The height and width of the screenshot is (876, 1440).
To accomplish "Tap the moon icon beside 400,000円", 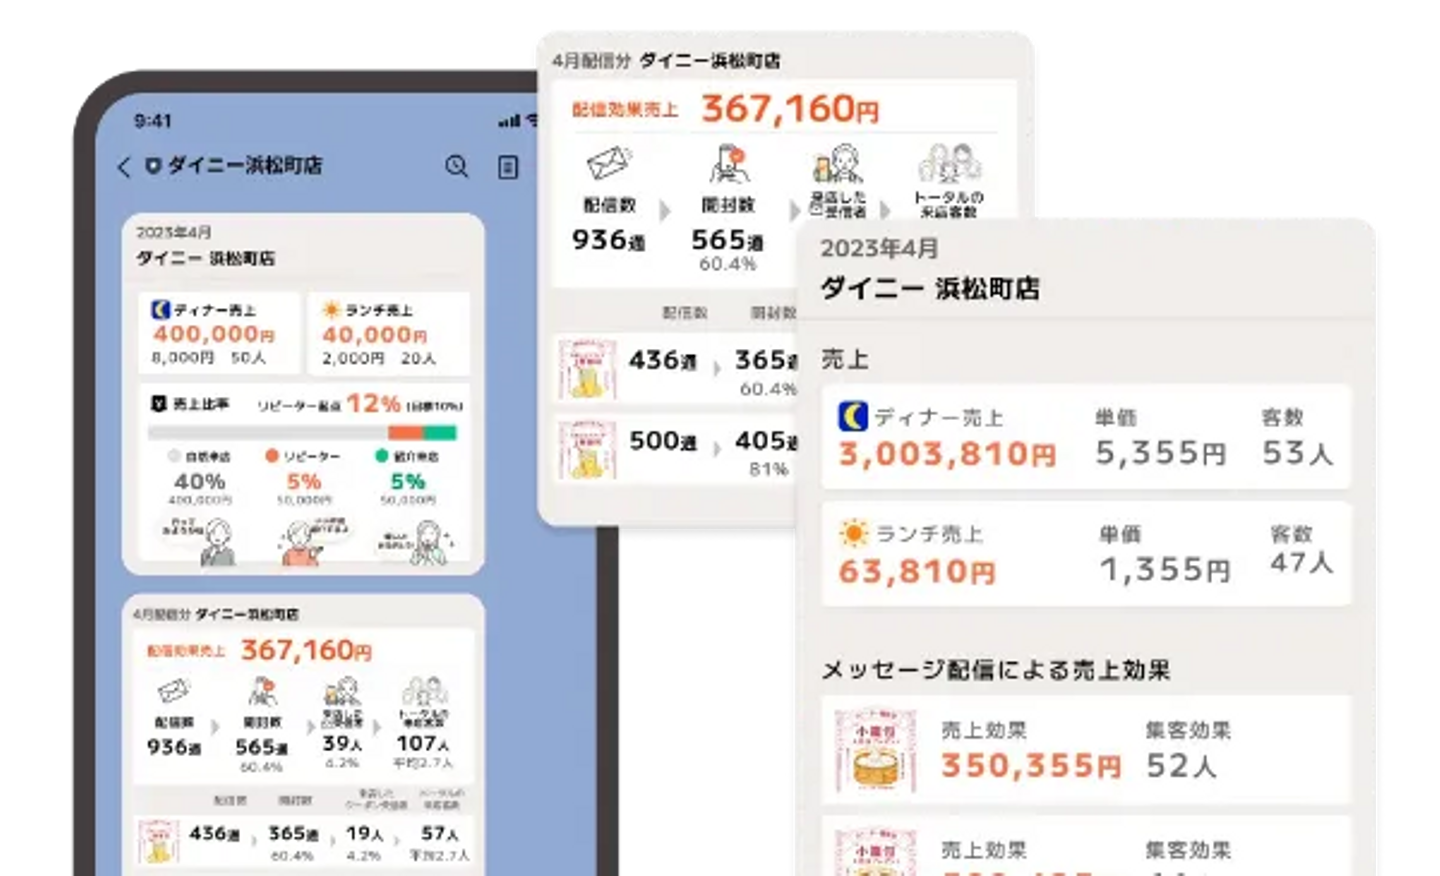I will pyautogui.click(x=160, y=310).
